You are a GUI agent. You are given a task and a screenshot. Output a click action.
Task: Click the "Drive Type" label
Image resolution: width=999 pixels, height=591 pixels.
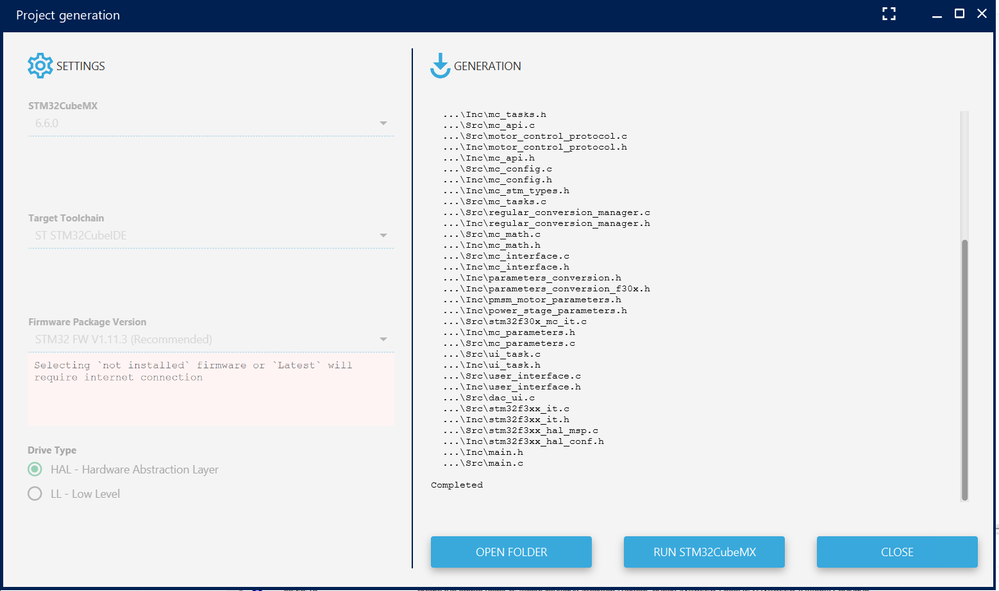point(52,450)
